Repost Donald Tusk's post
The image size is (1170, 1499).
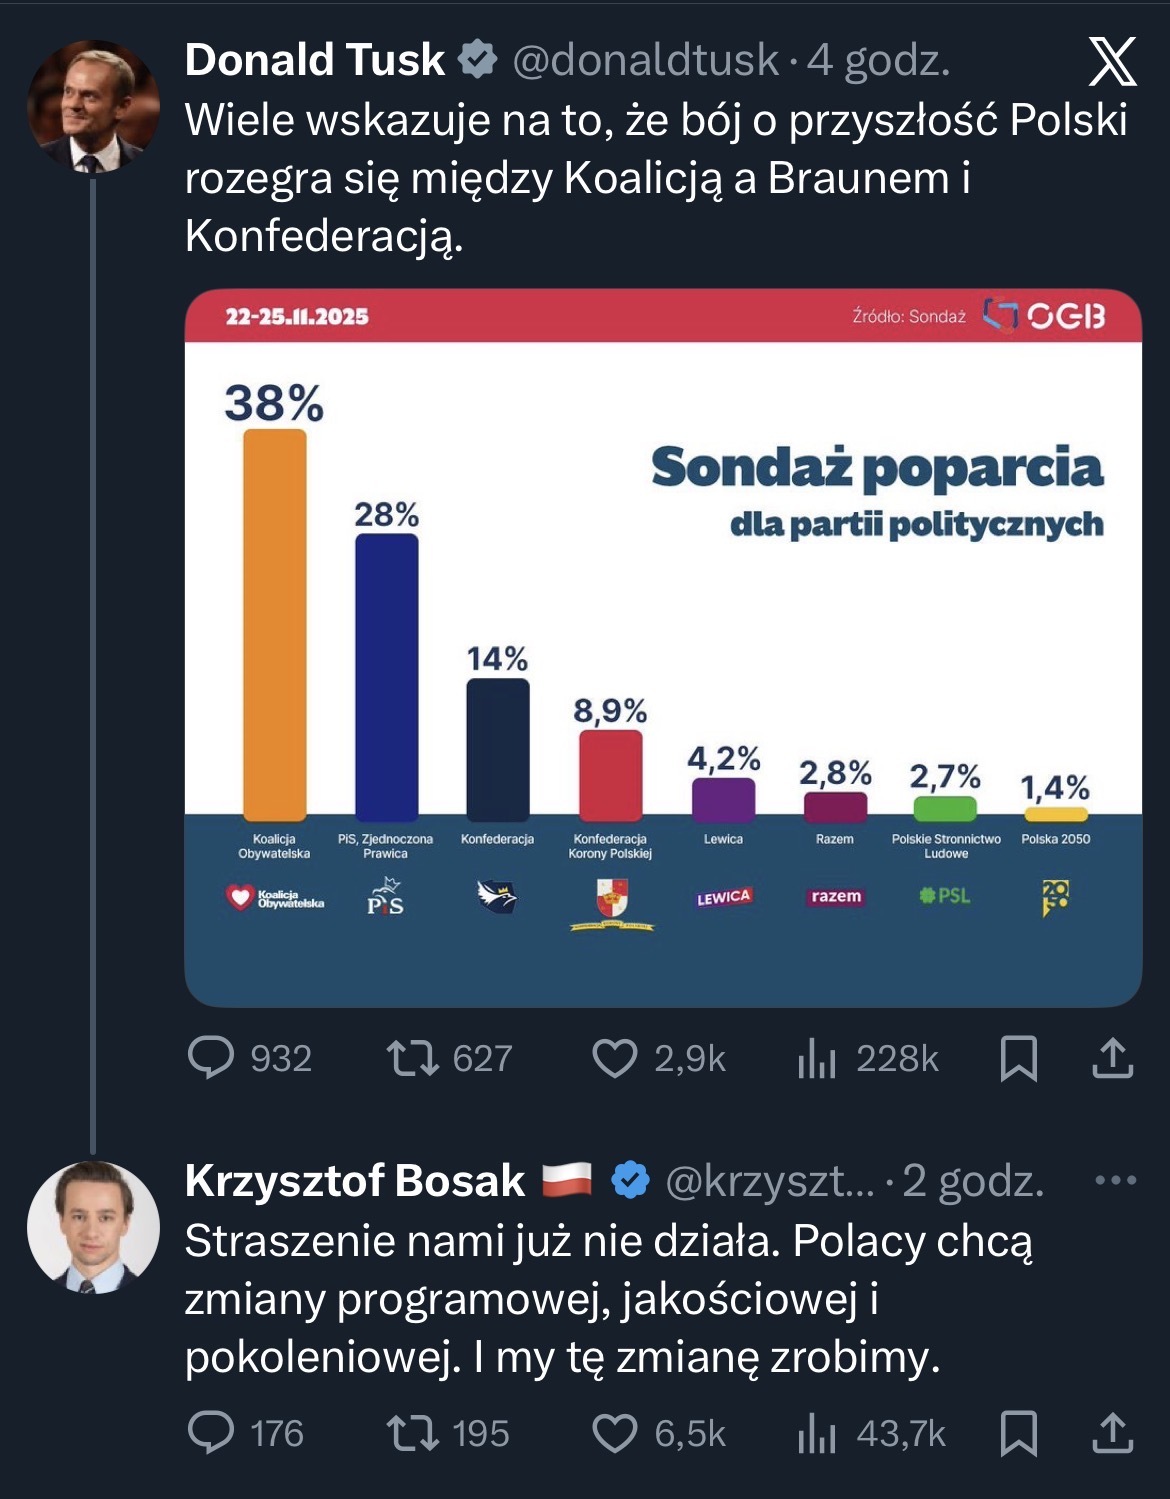click(413, 1058)
